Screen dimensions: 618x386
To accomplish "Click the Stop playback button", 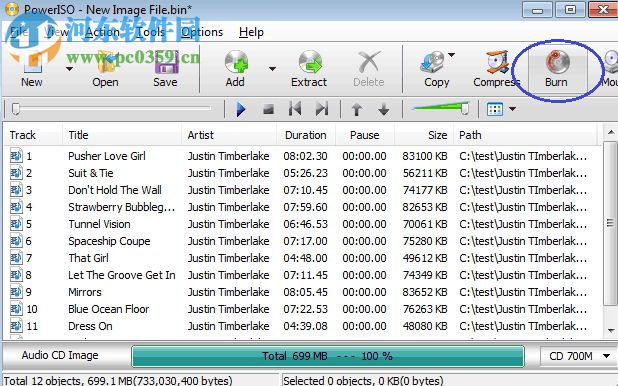I will tap(268, 109).
